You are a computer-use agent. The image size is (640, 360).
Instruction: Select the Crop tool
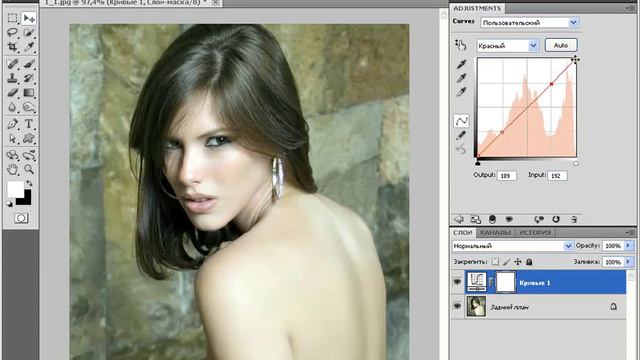pyautogui.click(x=13, y=47)
